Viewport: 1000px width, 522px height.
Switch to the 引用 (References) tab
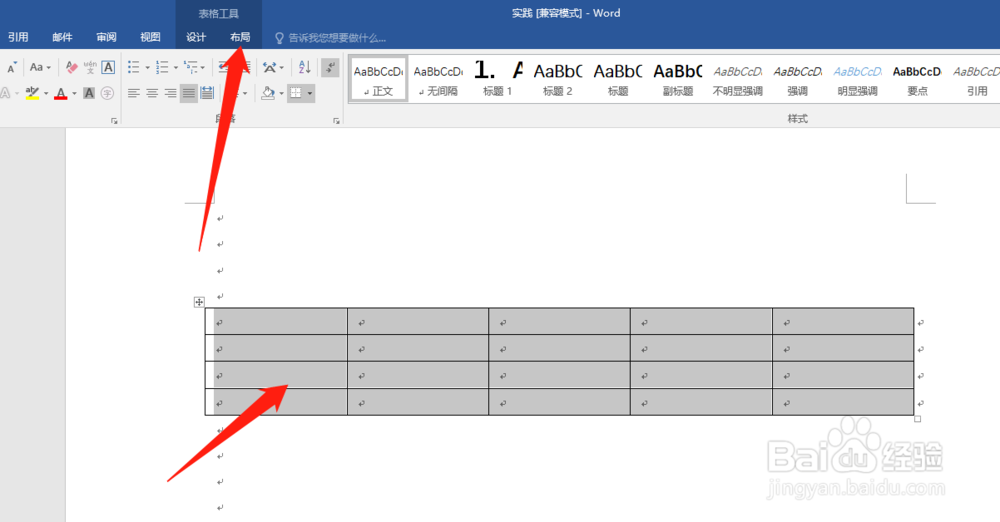[x=18, y=37]
